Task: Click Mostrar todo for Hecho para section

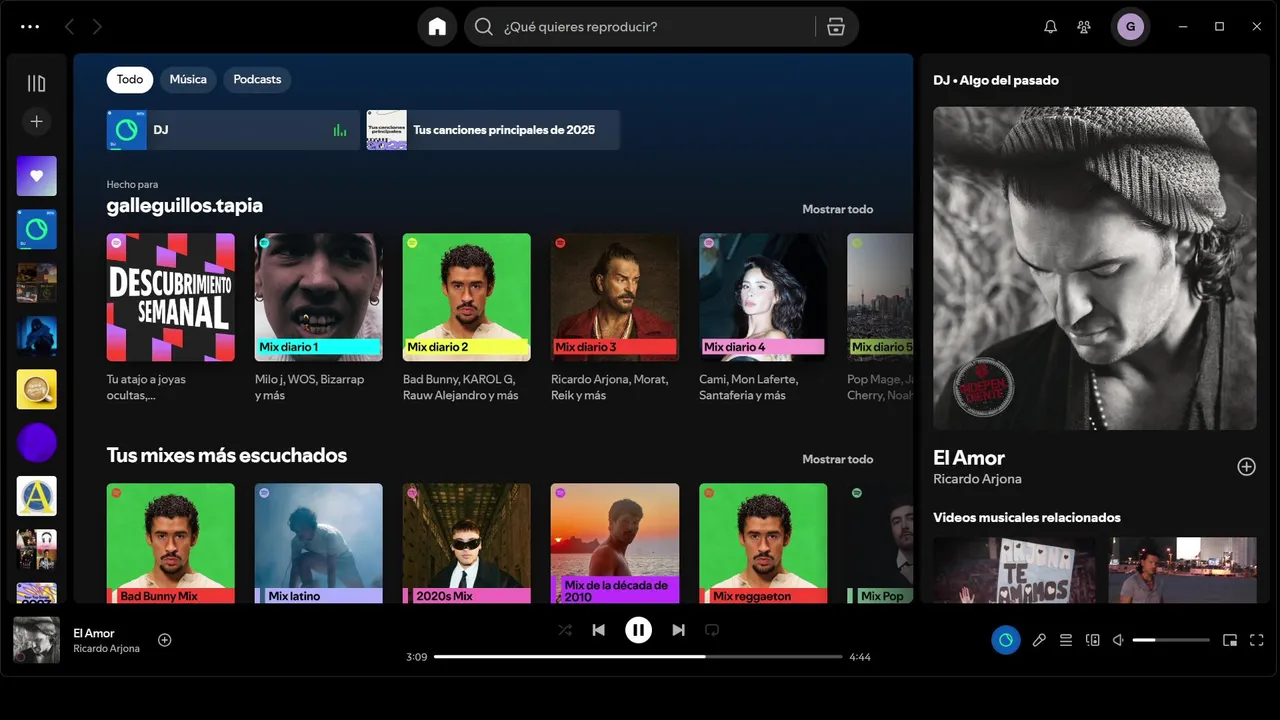Action: click(x=837, y=209)
